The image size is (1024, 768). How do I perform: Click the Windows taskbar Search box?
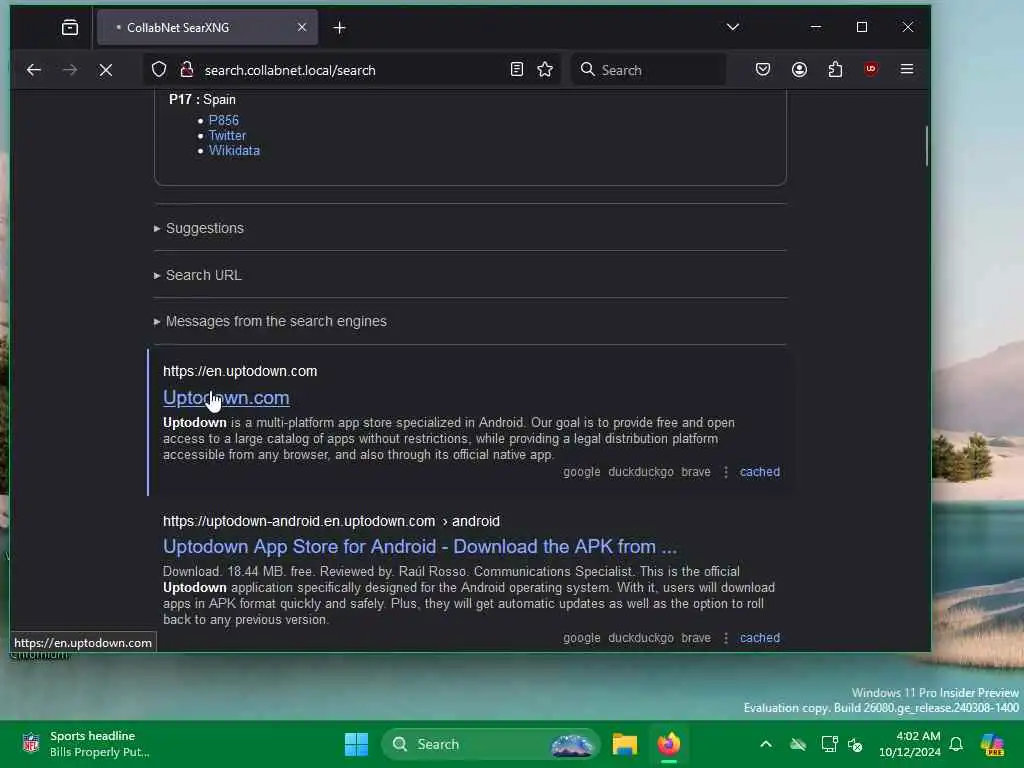(490, 744)
